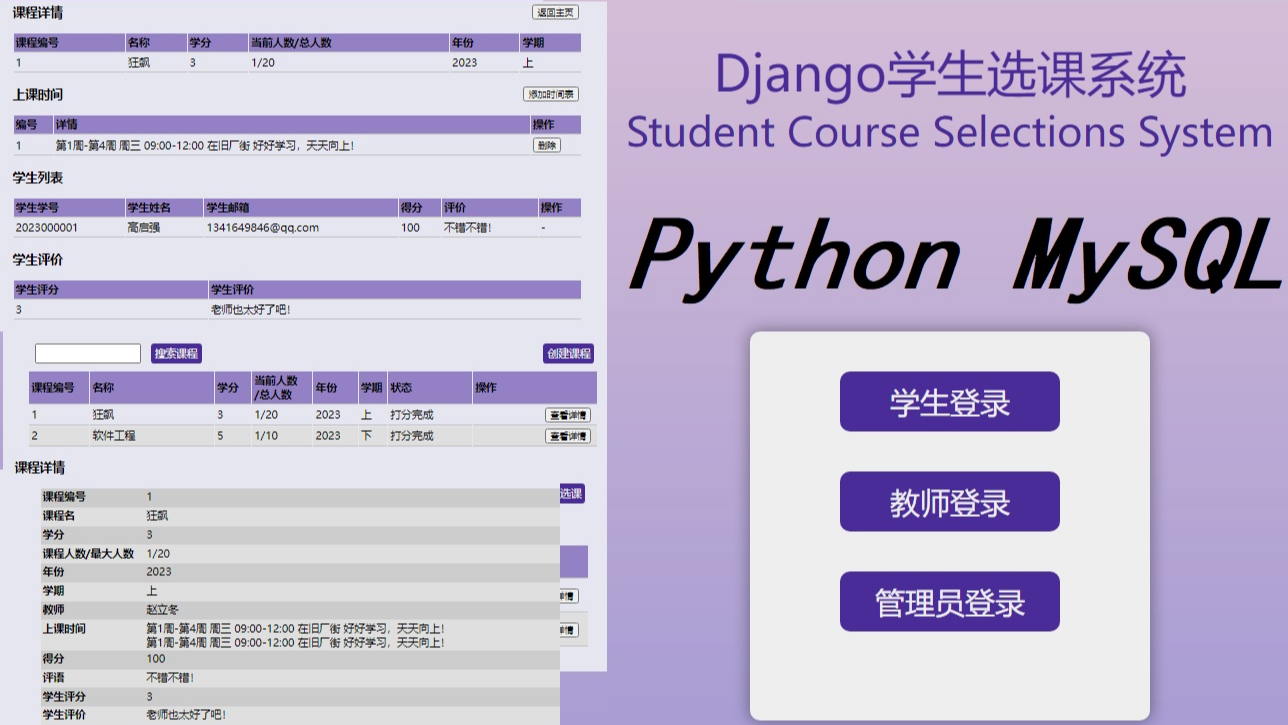Delete schedule entry with 删除 button
Image resolution: width=1288 pixels, height=725 pixels.
point(546,145)
